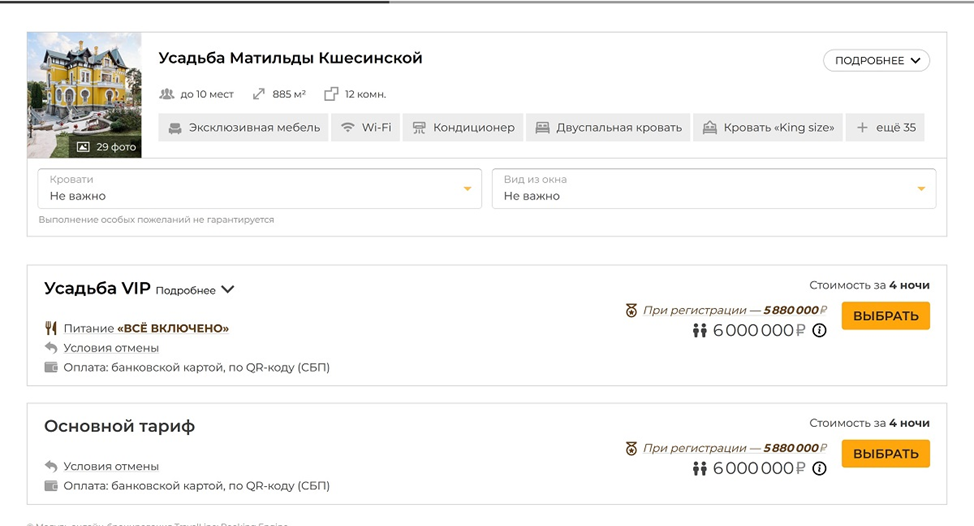This screenshot has height=526, width=974.
Task: Open the Вид из окна dropdown
Action: pos(713,189)
